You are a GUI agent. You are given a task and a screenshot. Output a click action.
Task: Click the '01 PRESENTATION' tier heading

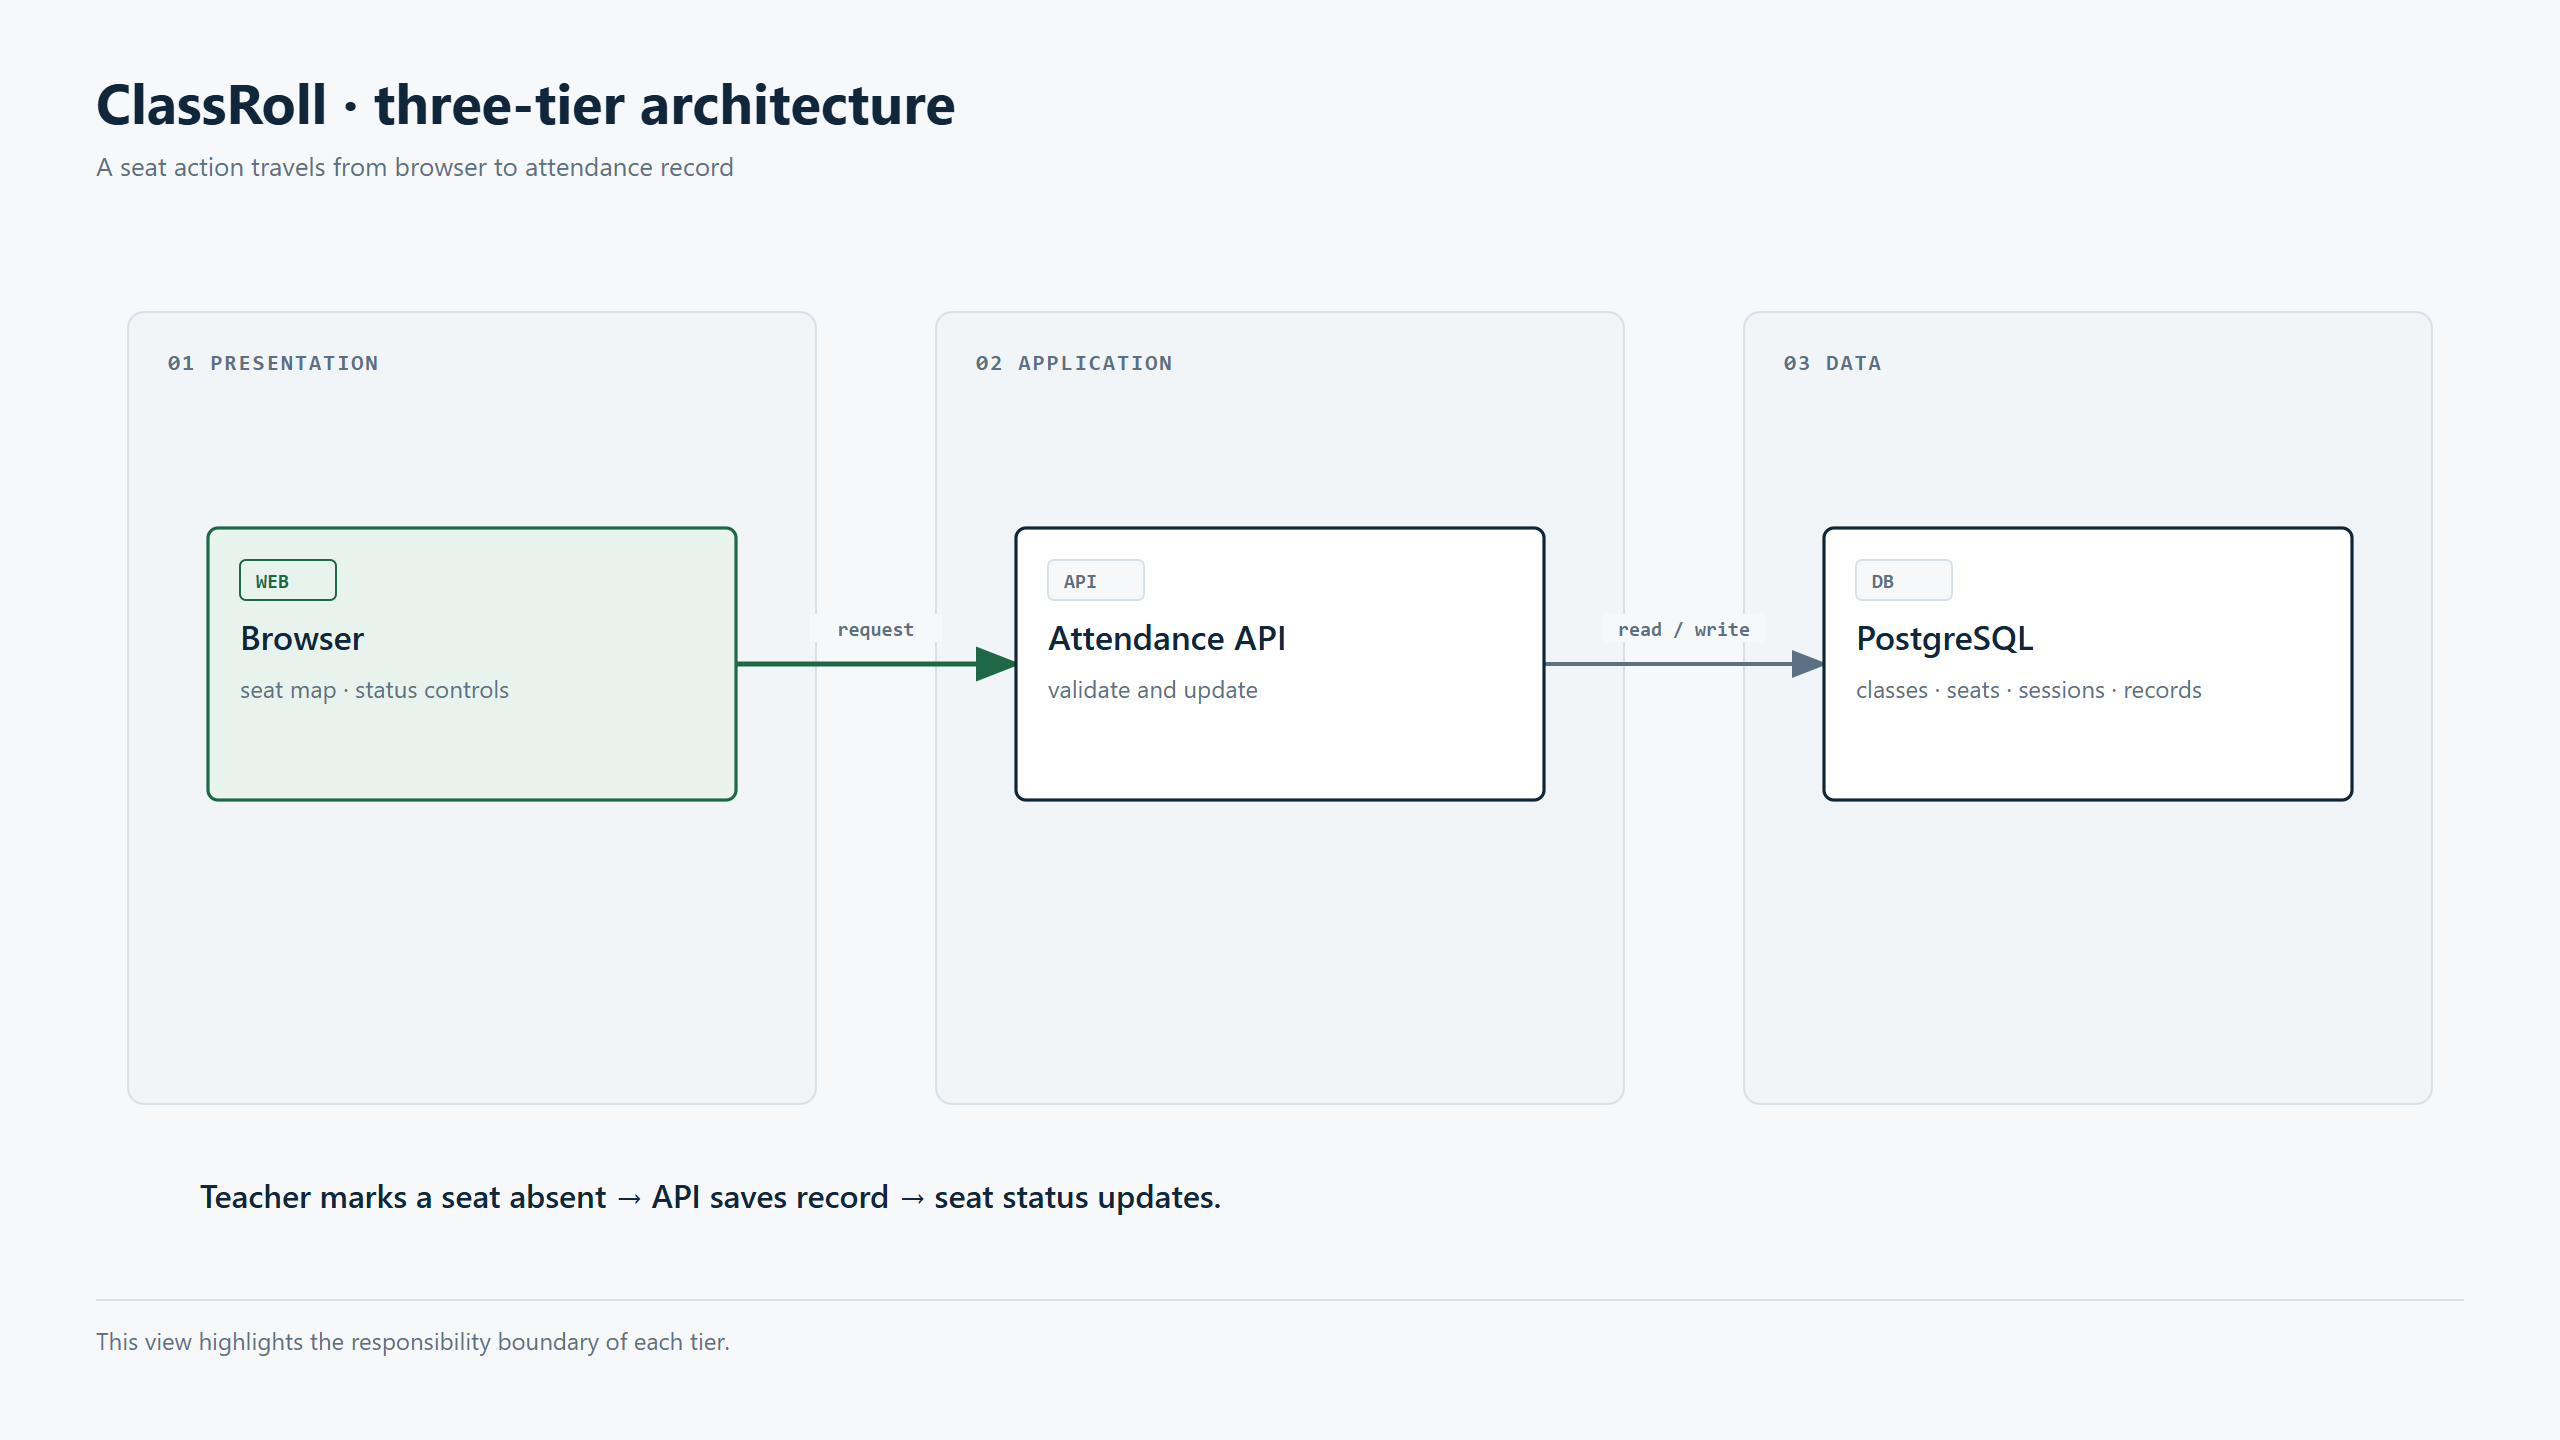[273, 363]
